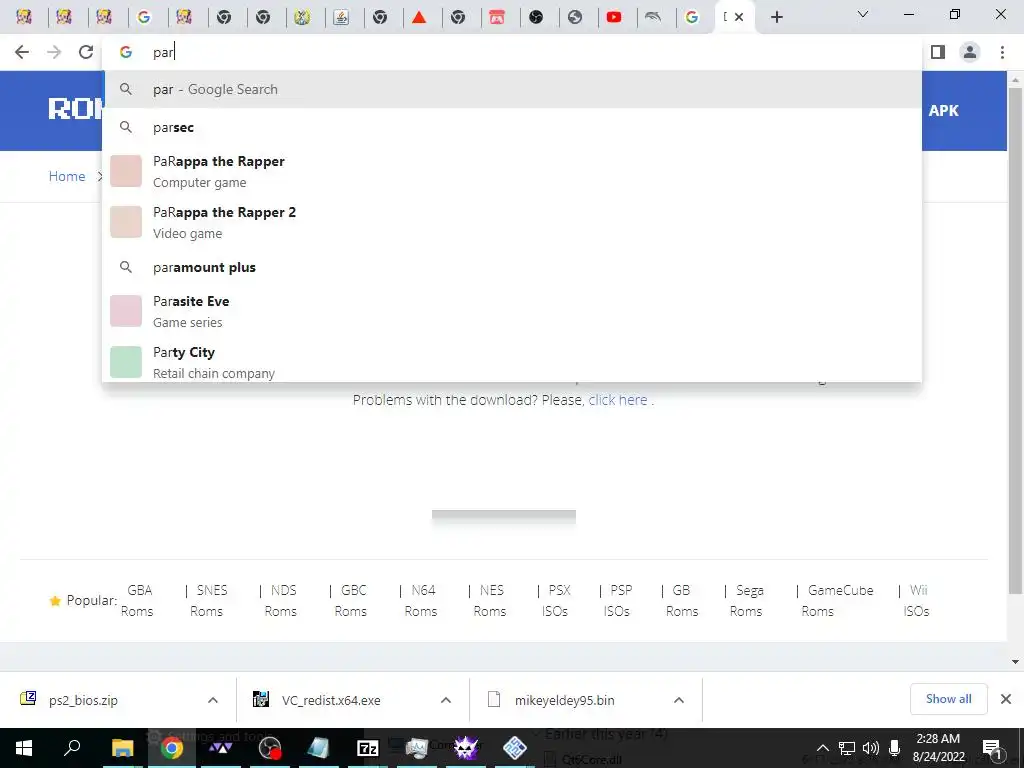Viewport: 1024px width, 768px height.
Task: Open the PSX ISOs link
Action: 556,601
